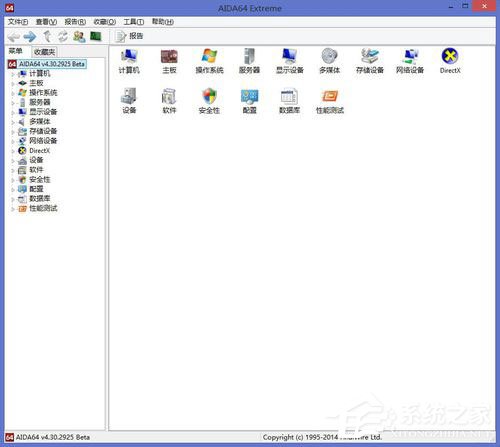
Task: Open the 收藏(O) menu
Action: pyautogui.click(x=105, y=22)
